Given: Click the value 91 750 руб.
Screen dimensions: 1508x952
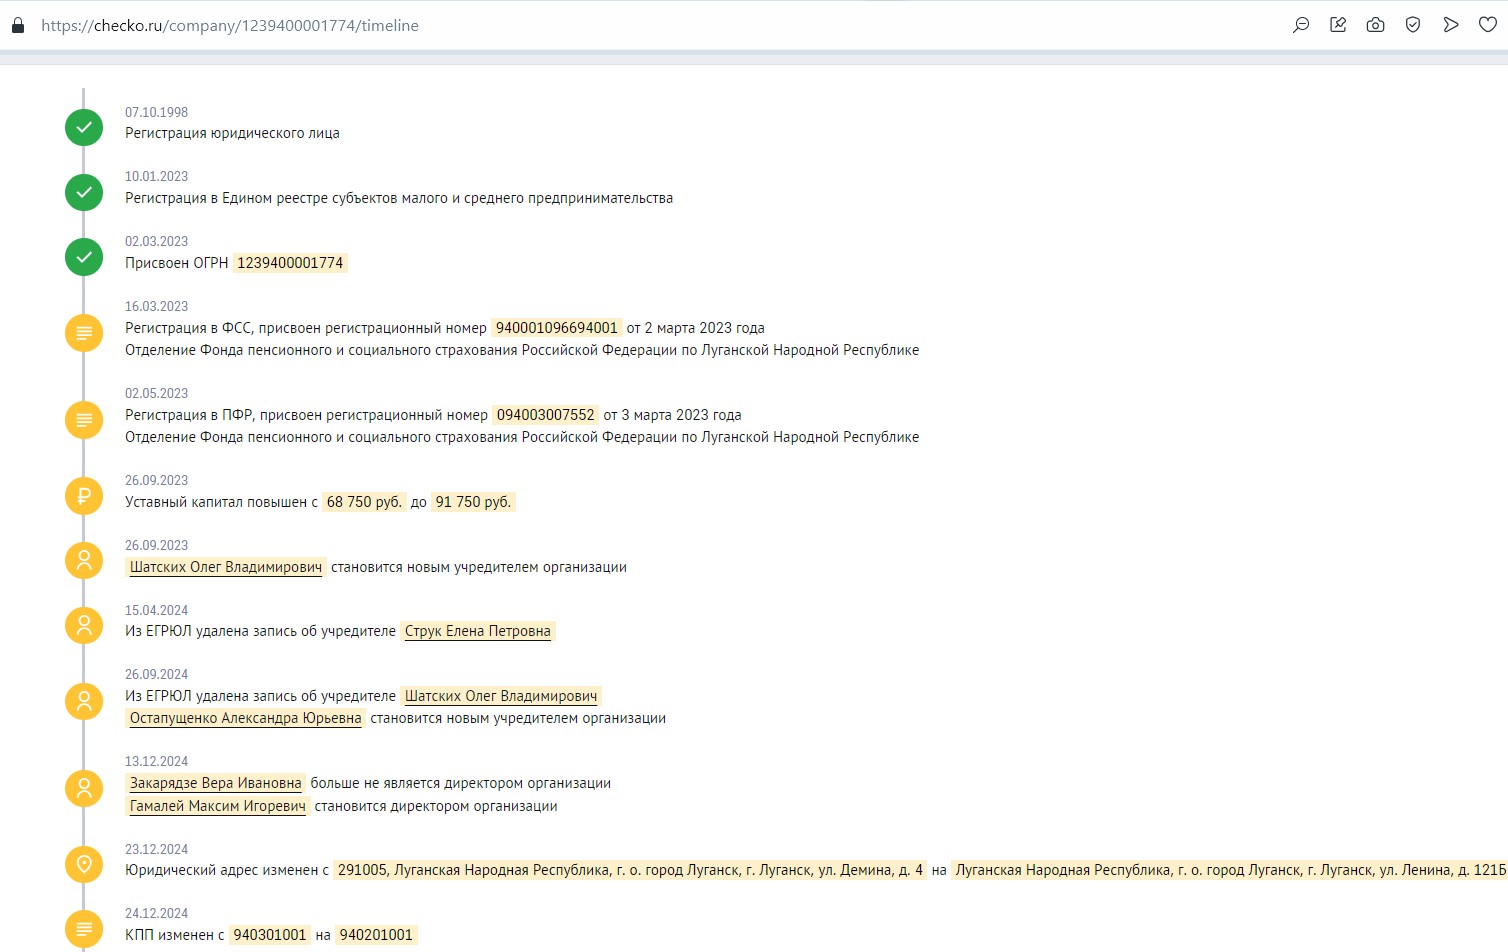Looking at the screenshot, I should tap(473, 502).
